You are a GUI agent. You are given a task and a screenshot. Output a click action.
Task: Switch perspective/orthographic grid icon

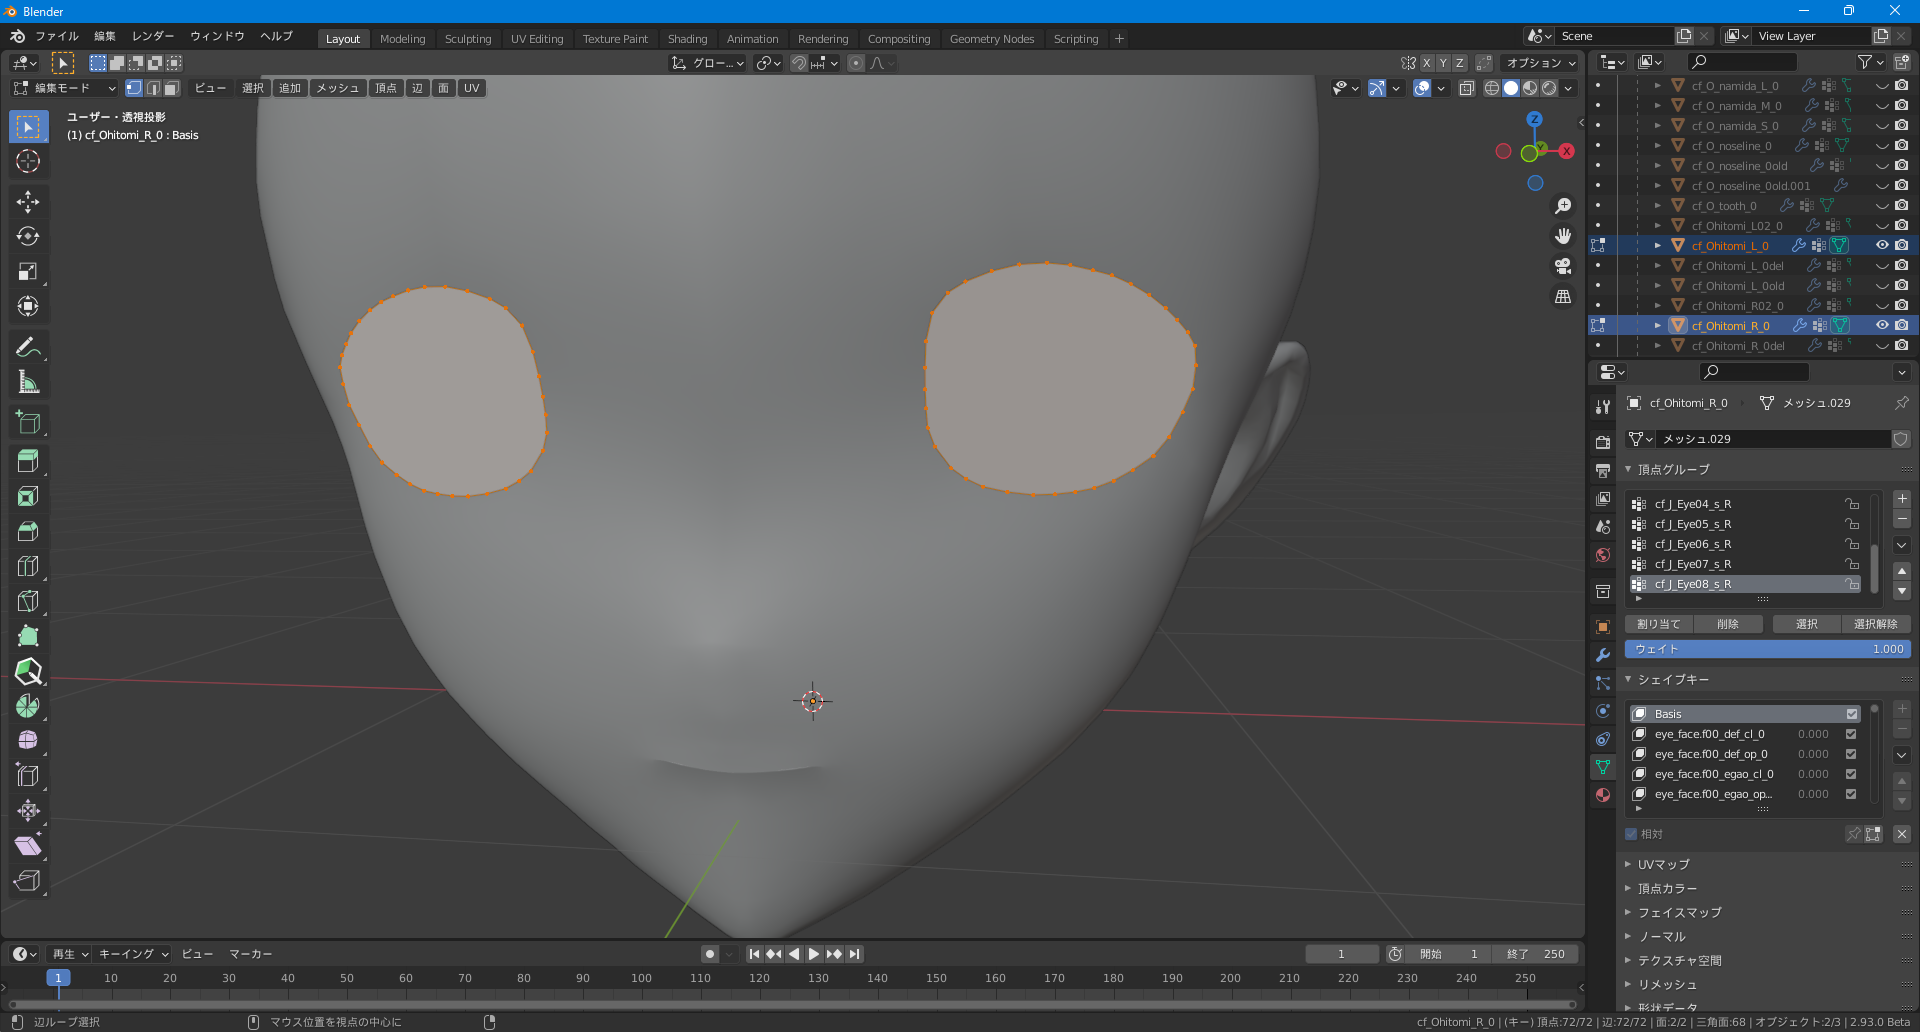1563,297
